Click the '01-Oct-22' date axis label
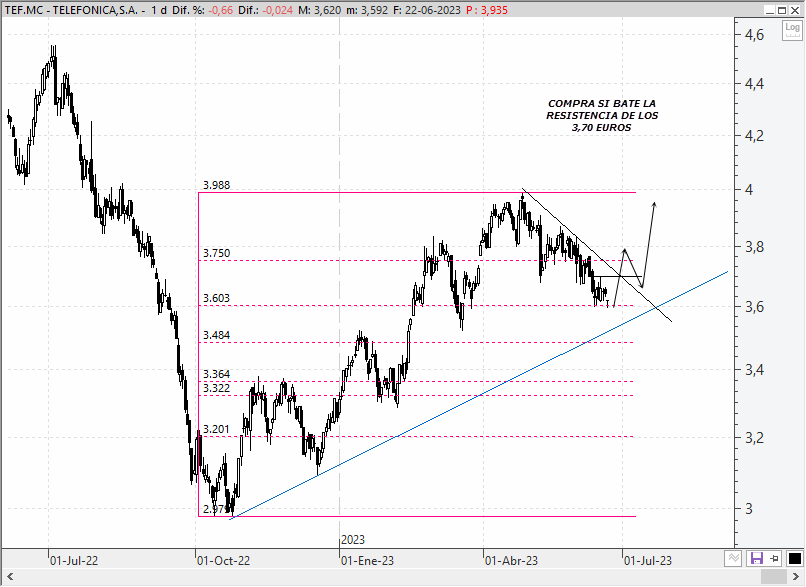 tap(223, 560)
